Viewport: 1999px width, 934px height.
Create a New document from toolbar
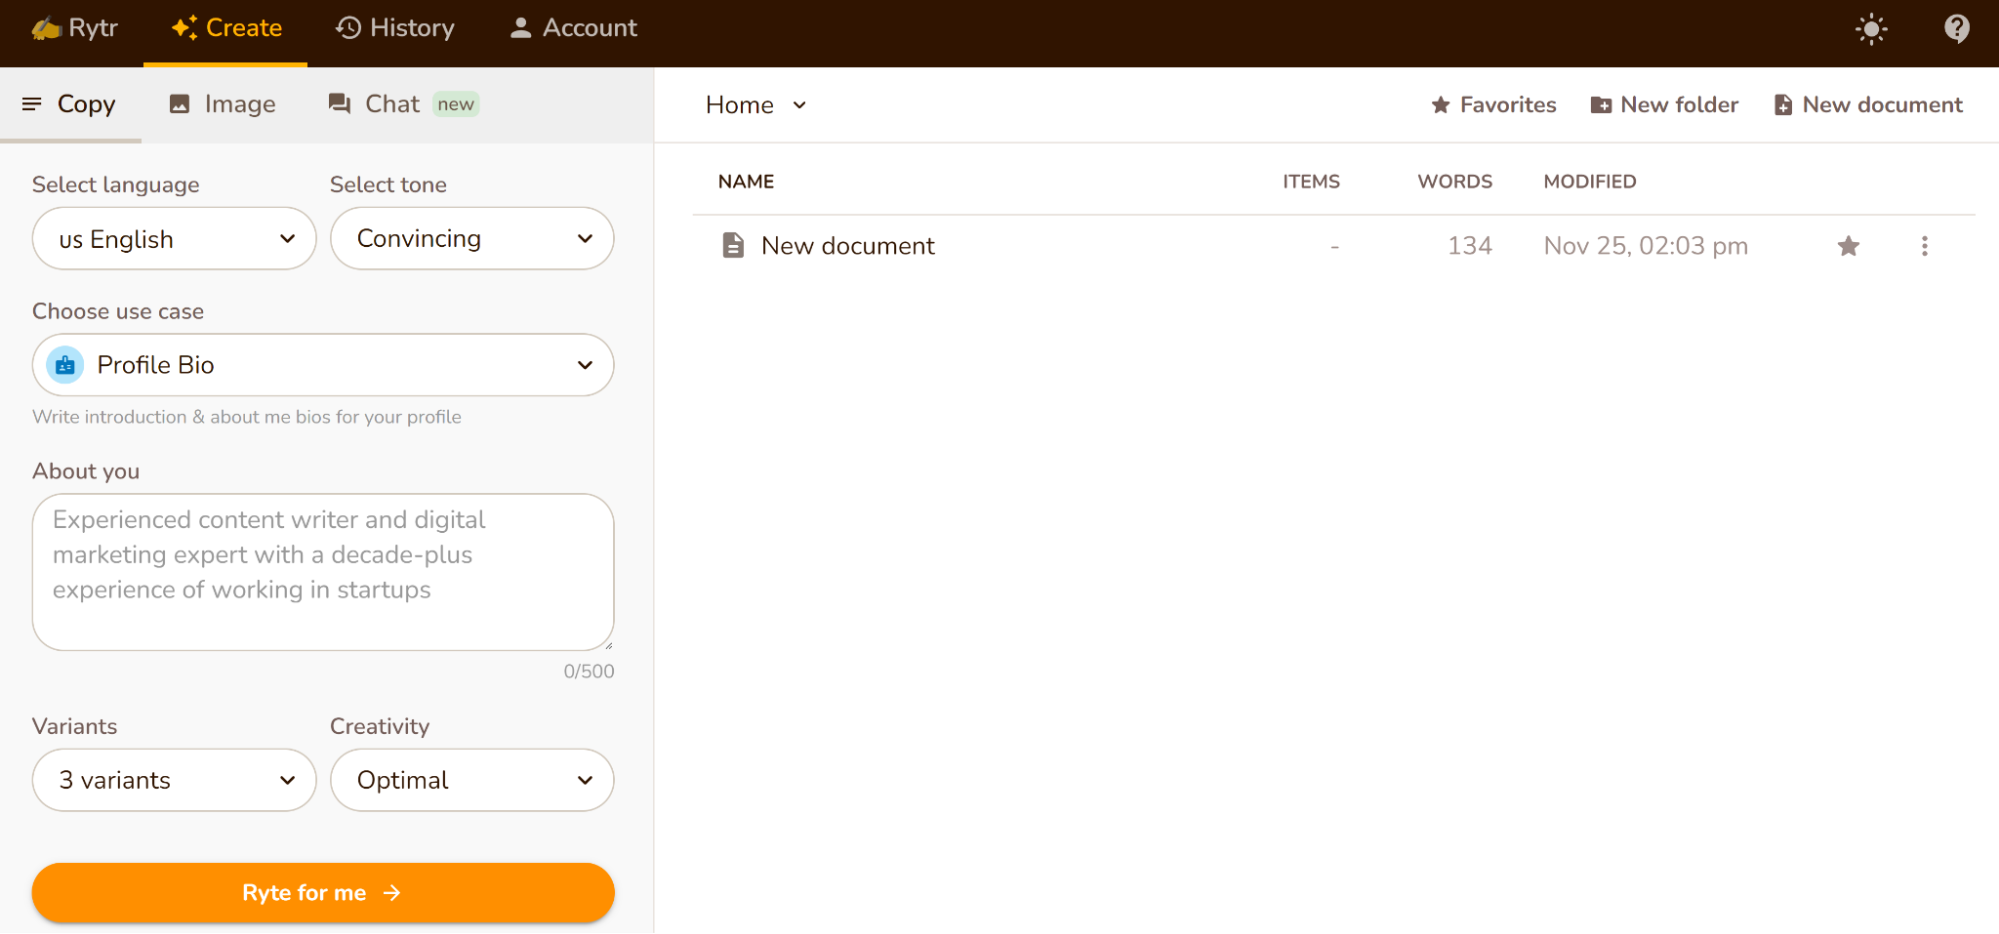(1868, 105)
